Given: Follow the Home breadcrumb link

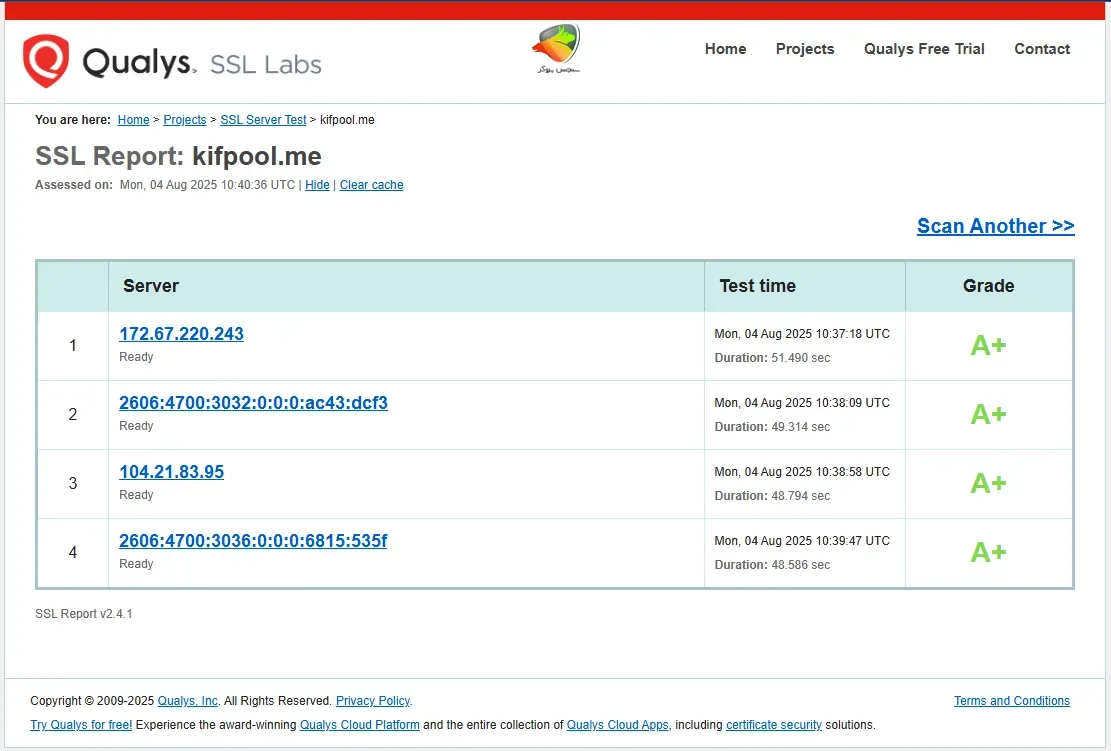Looking at the screenshot, I should (x=133, y=120).
